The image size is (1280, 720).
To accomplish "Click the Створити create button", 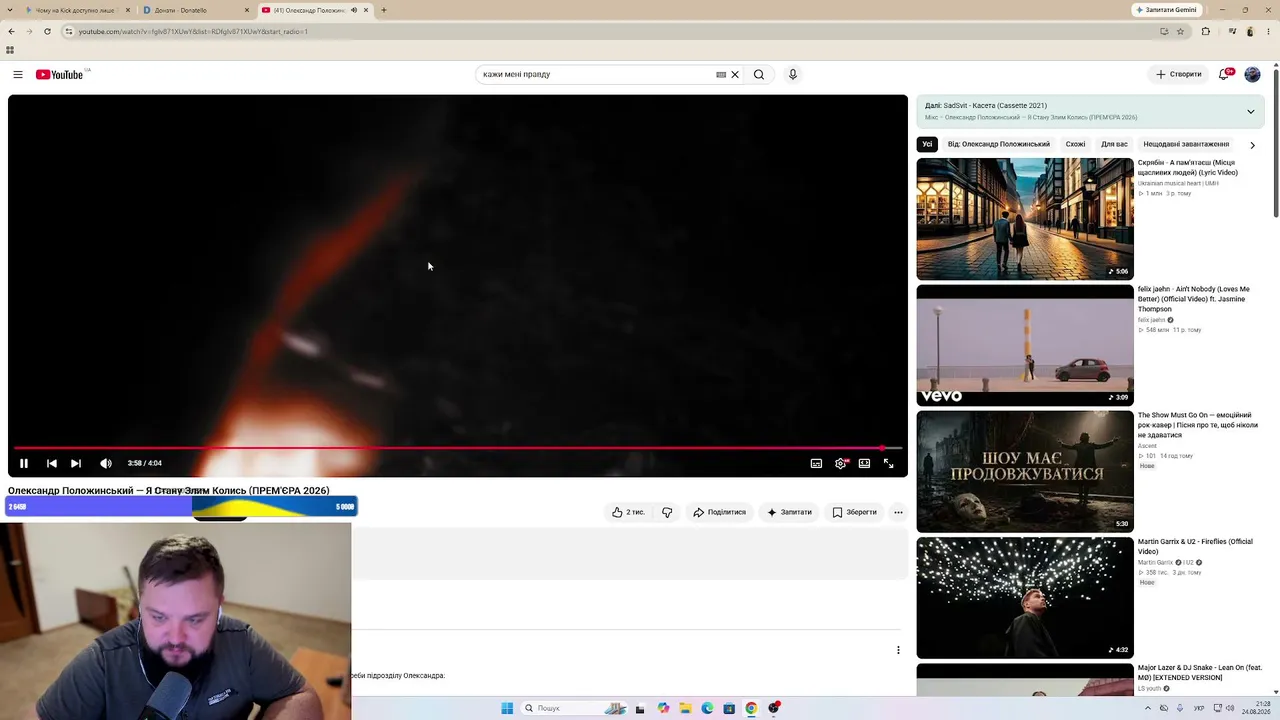I will (x=1179, y=74).
